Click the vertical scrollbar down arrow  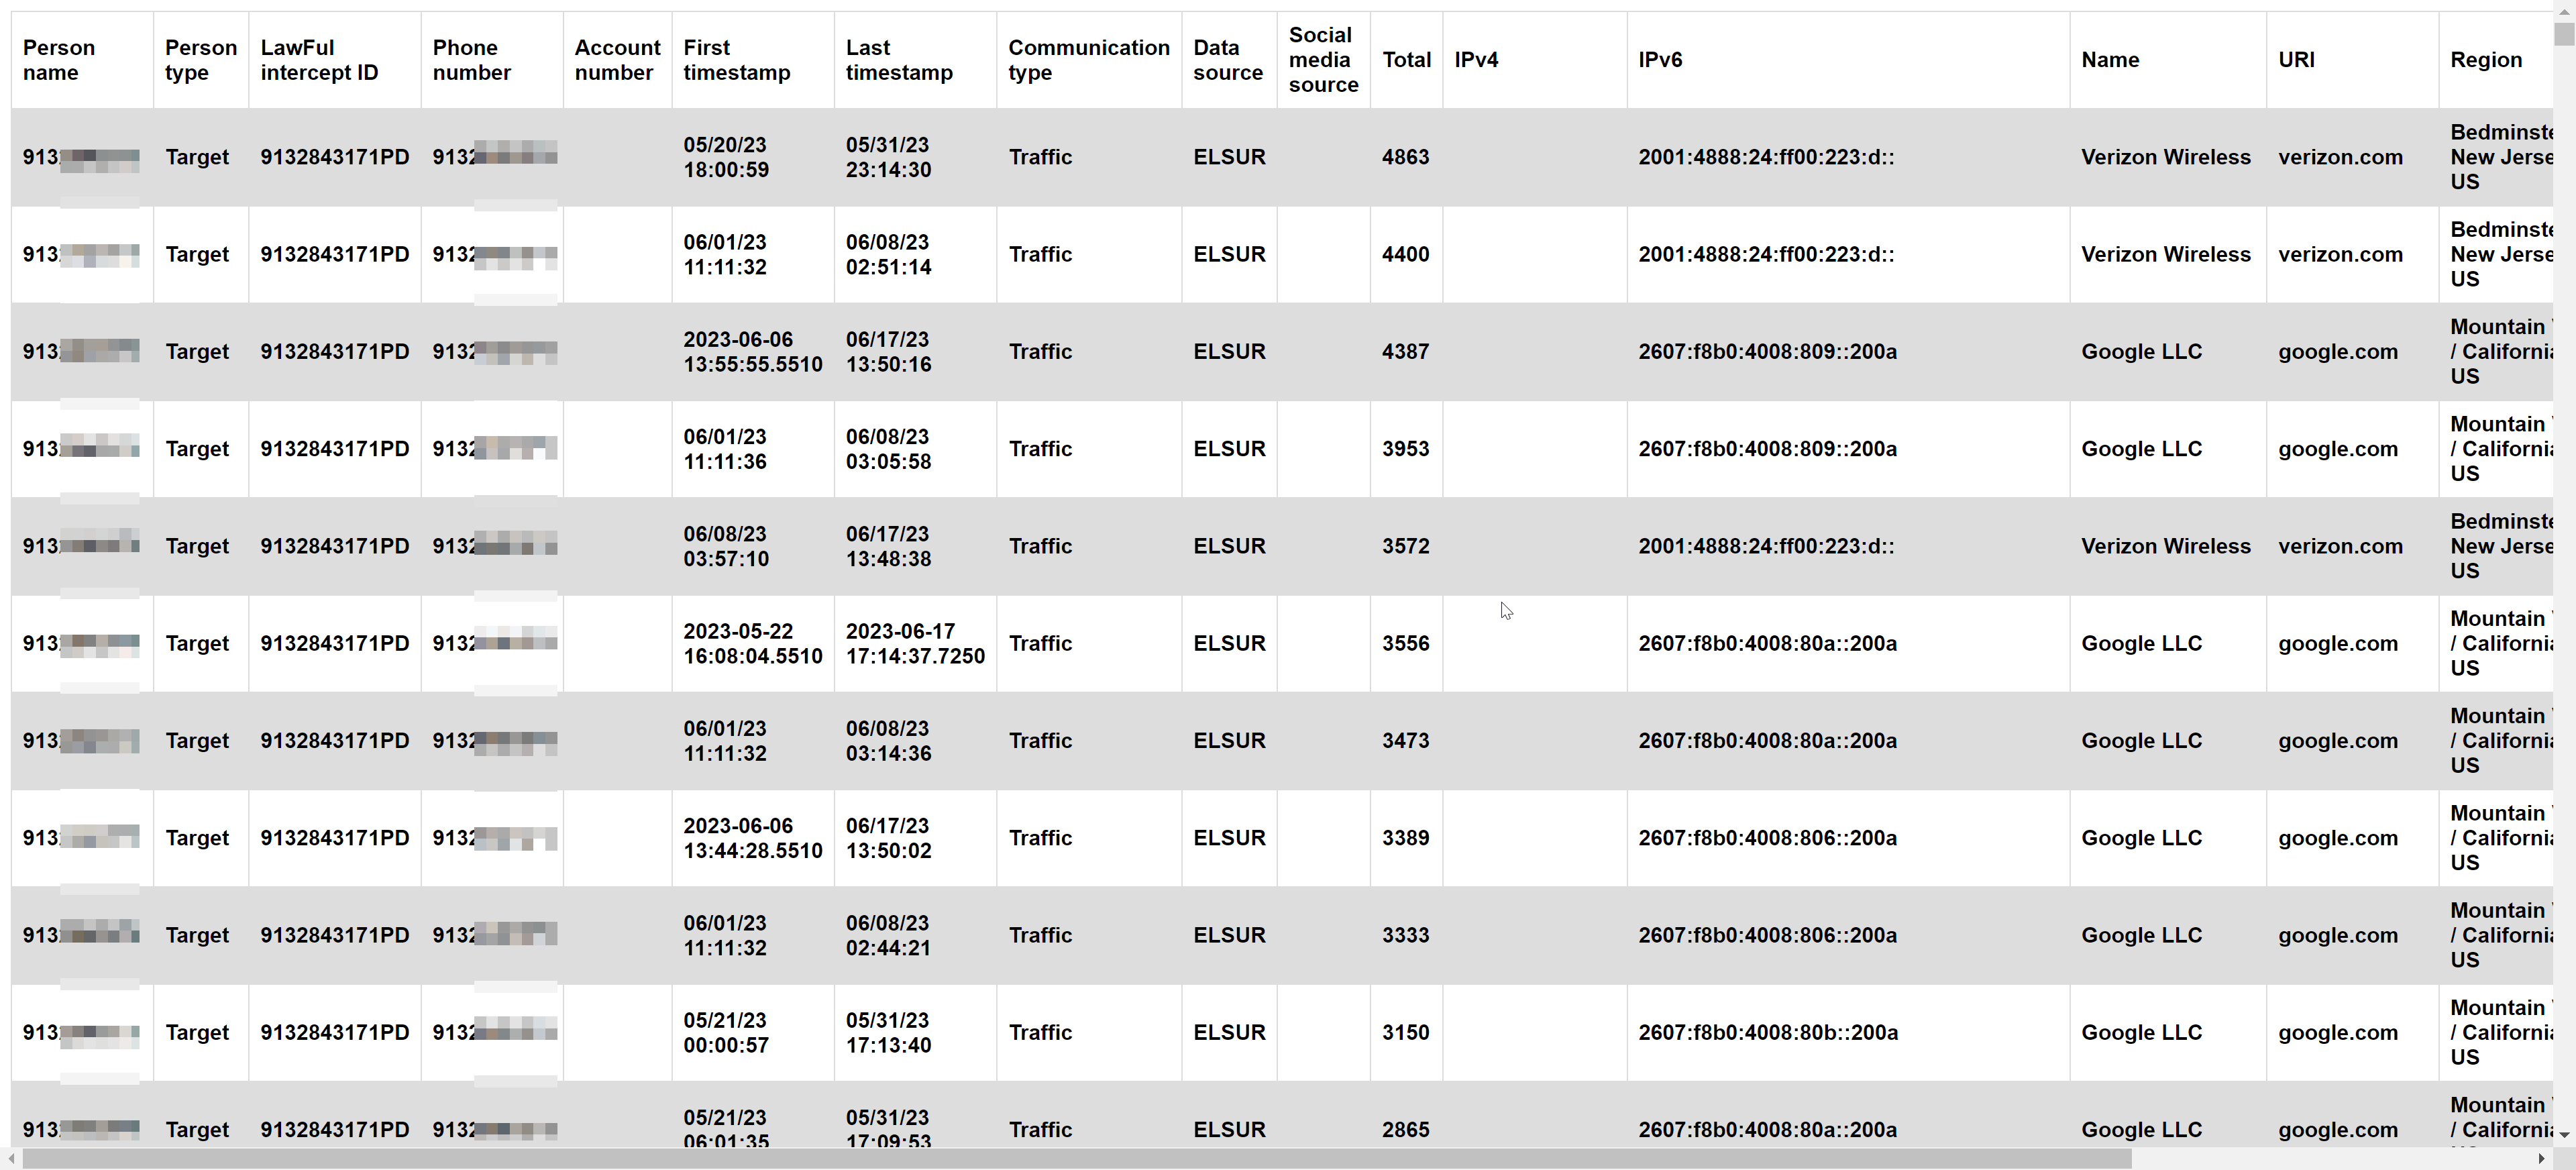pyautogui.click(x=2564, y=1135)
